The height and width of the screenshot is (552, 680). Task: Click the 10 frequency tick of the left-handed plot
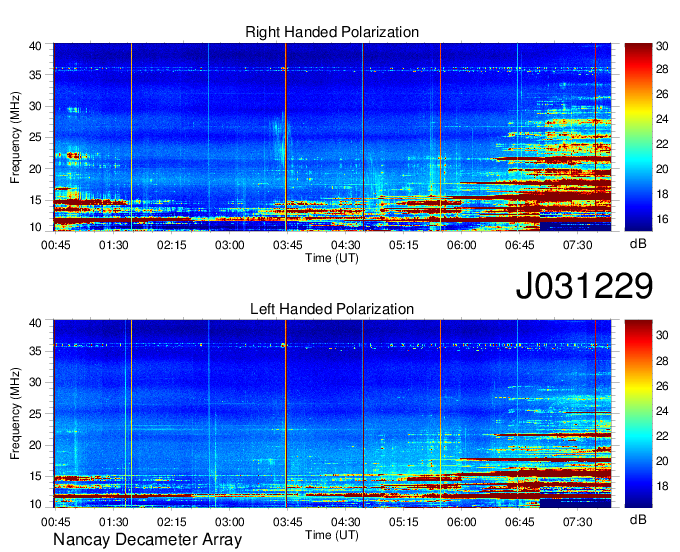pyautogui.click(x=35, y=504)
